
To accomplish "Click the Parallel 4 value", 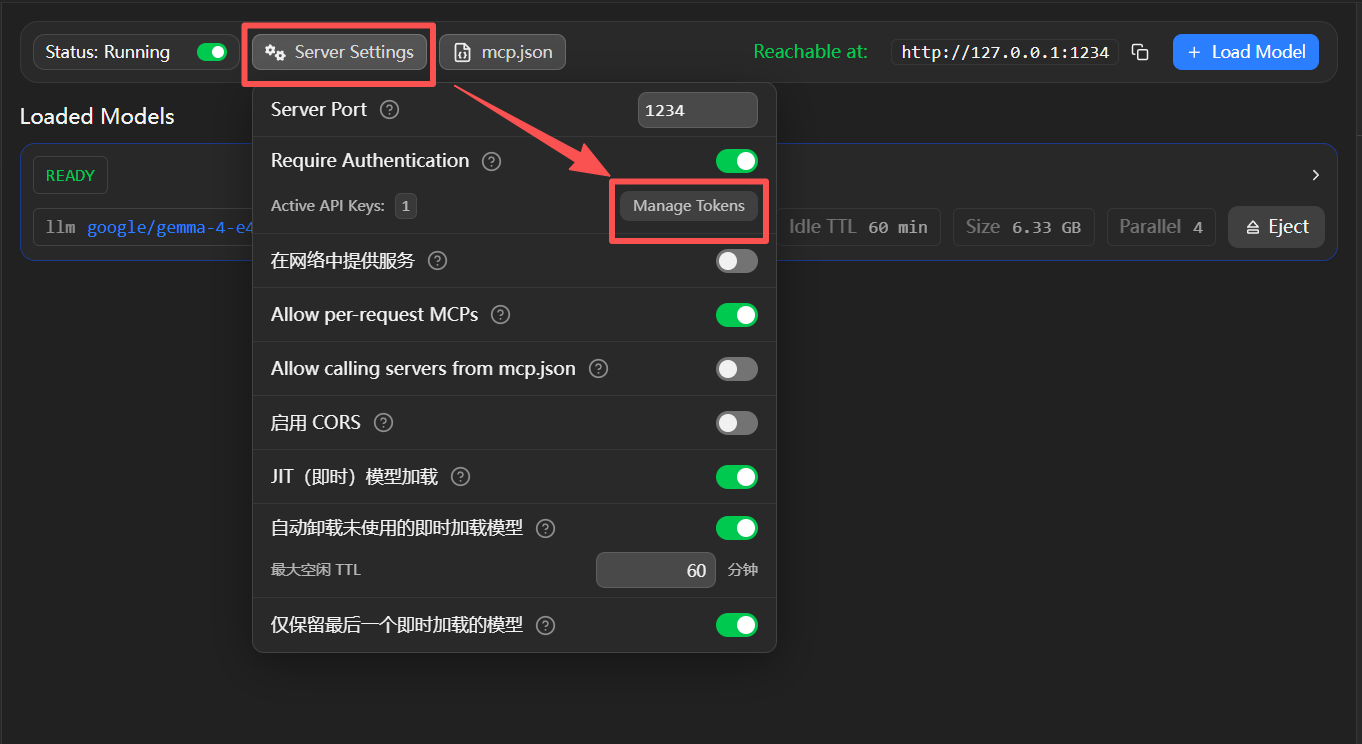I will (x=1161, y=227).
